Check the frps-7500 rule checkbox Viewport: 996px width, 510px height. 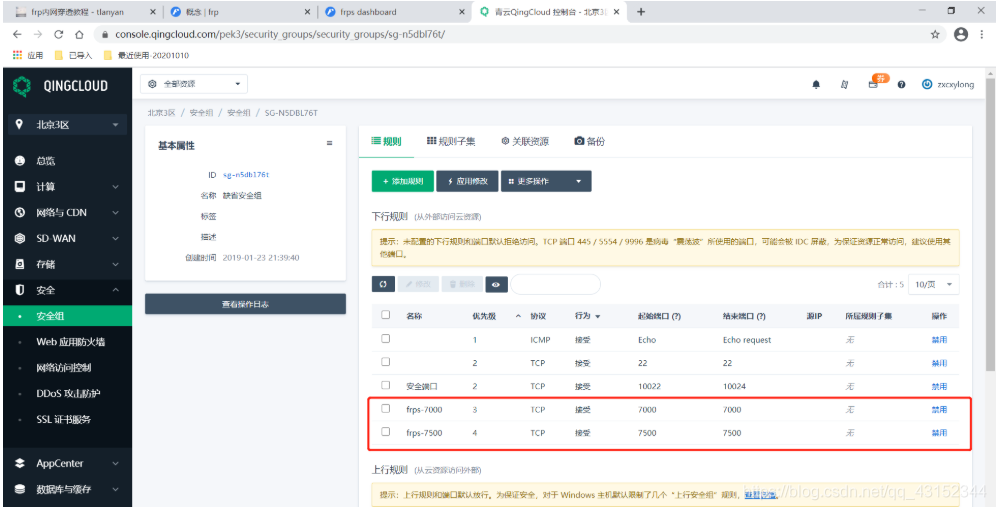[386, 431]
